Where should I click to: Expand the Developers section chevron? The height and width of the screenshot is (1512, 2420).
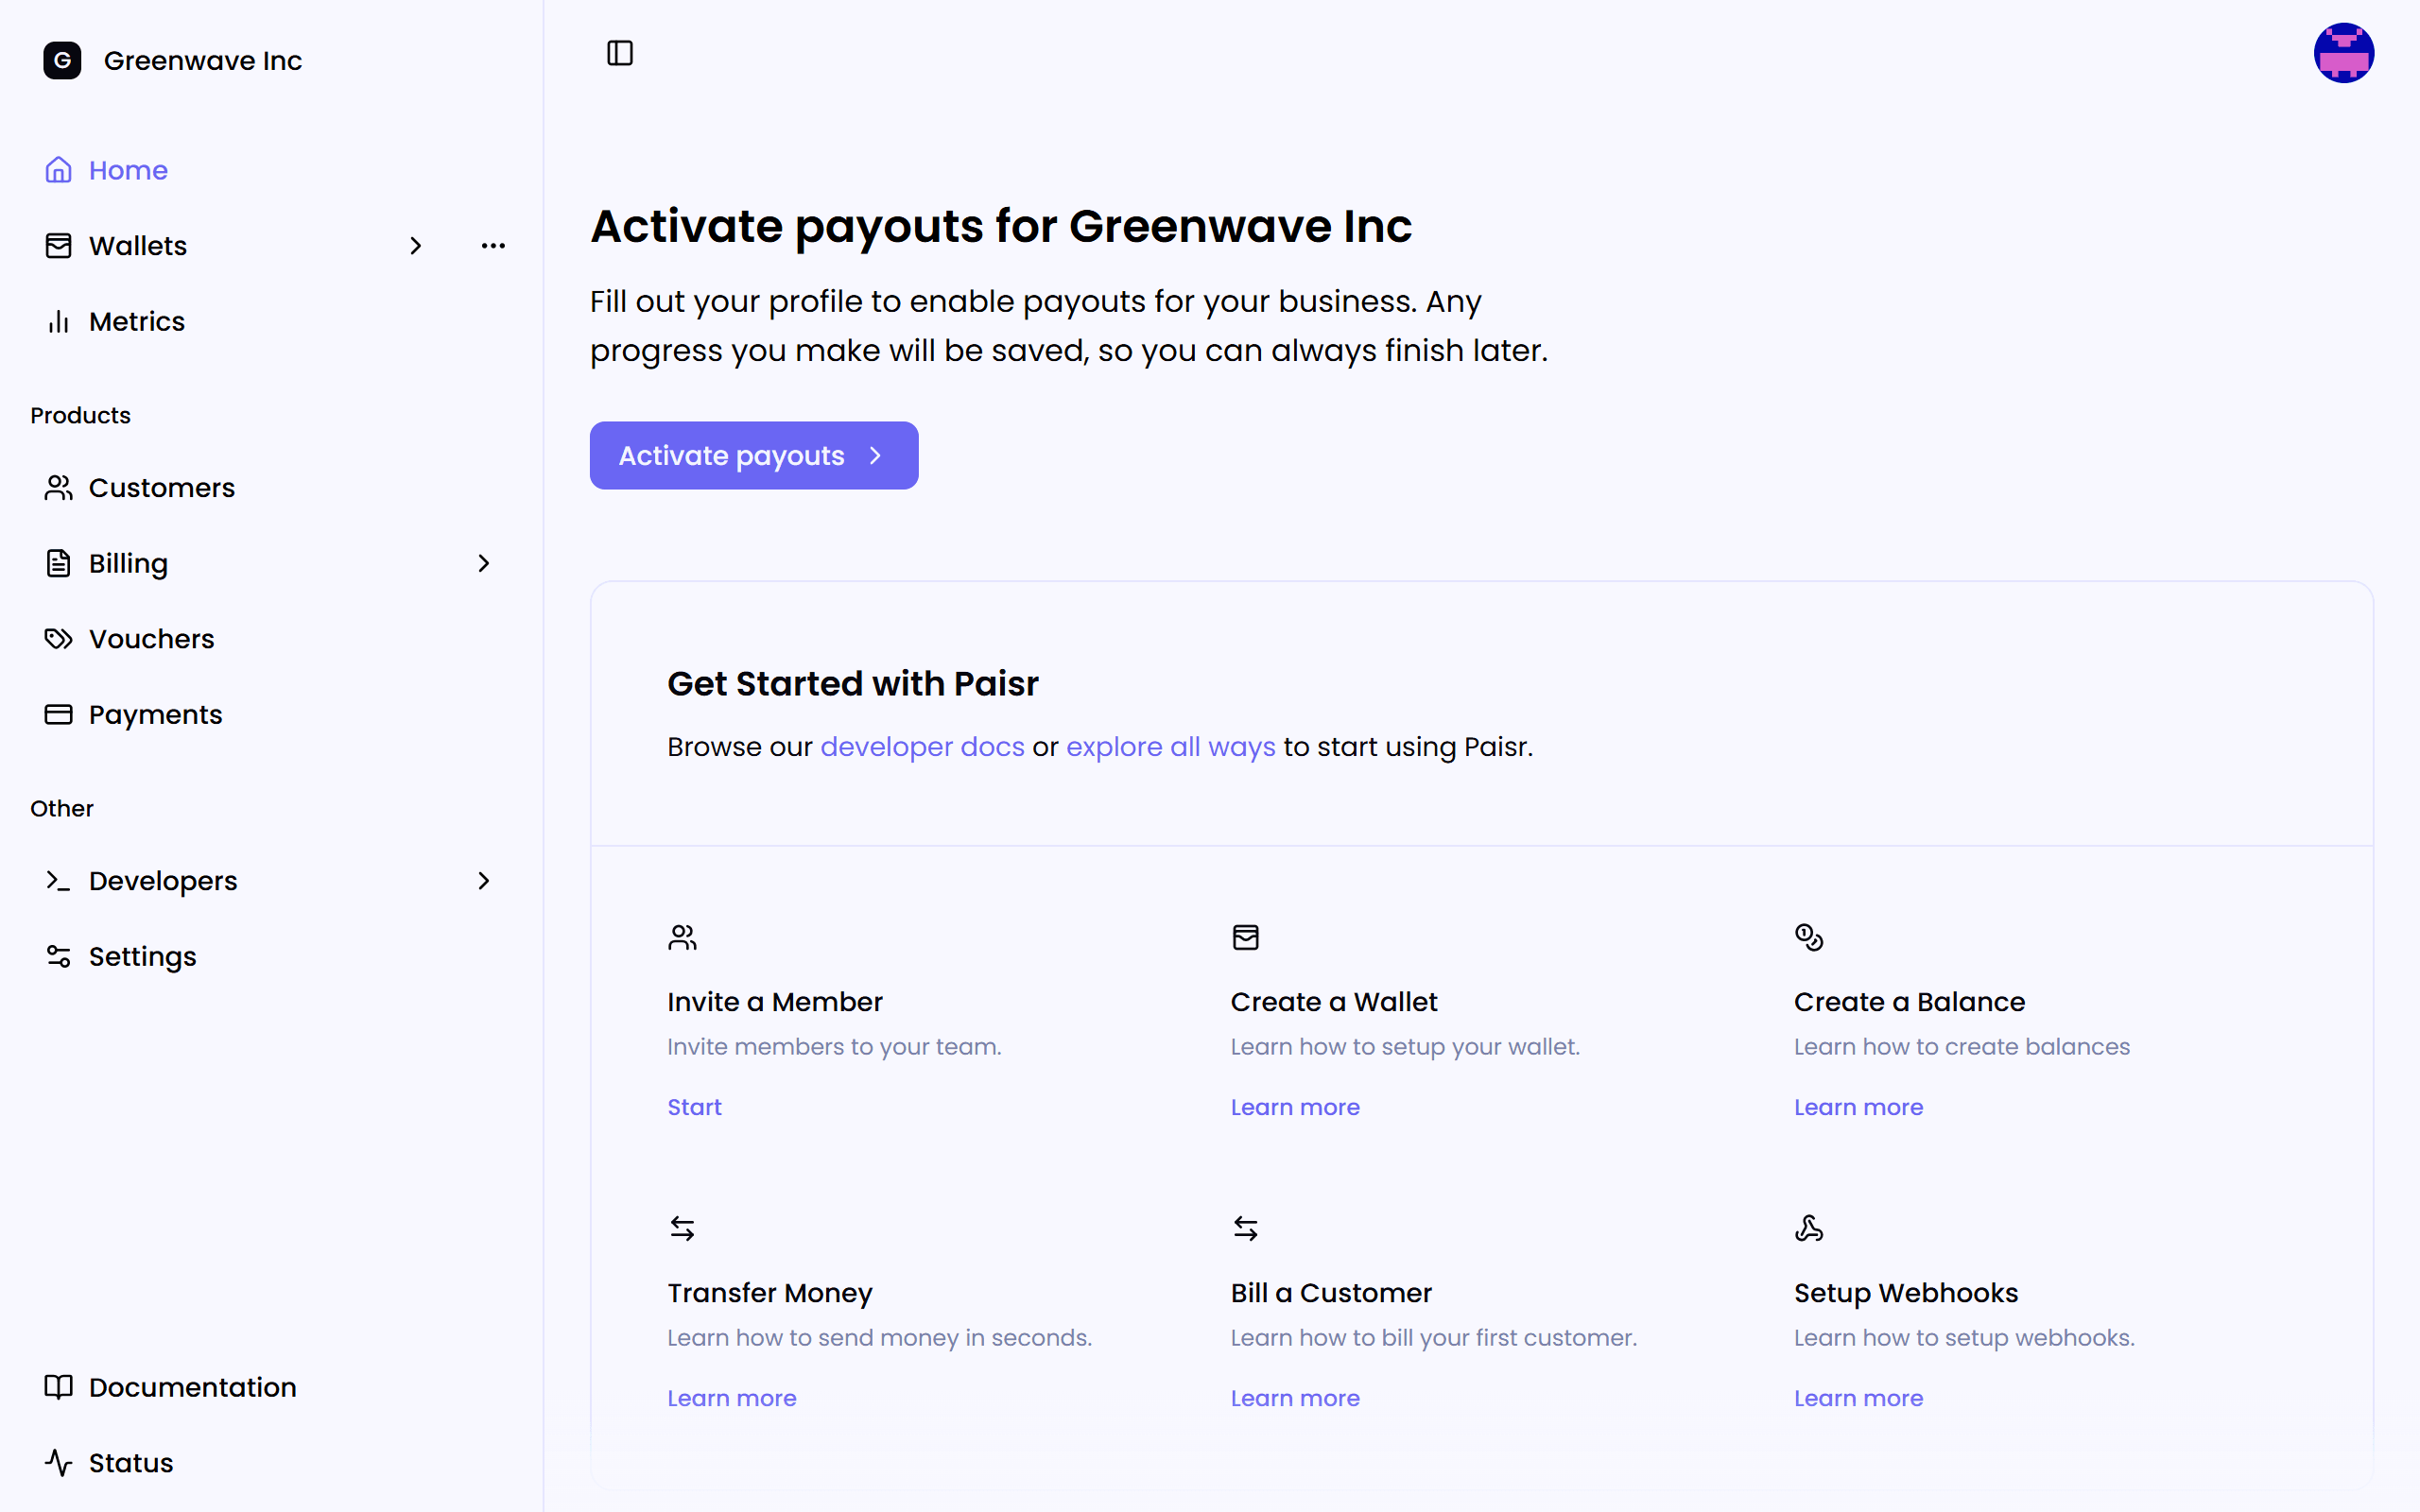click(484, 881)
